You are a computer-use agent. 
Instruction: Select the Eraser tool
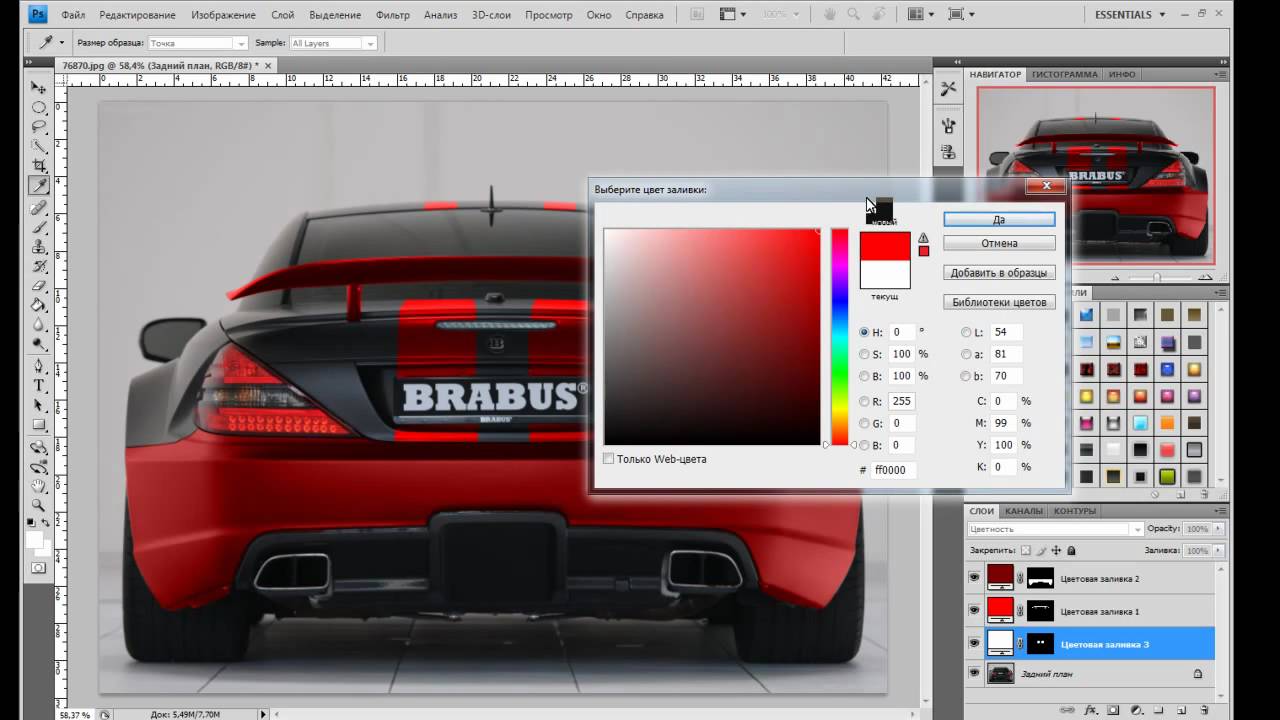click(x=39, y=285)
